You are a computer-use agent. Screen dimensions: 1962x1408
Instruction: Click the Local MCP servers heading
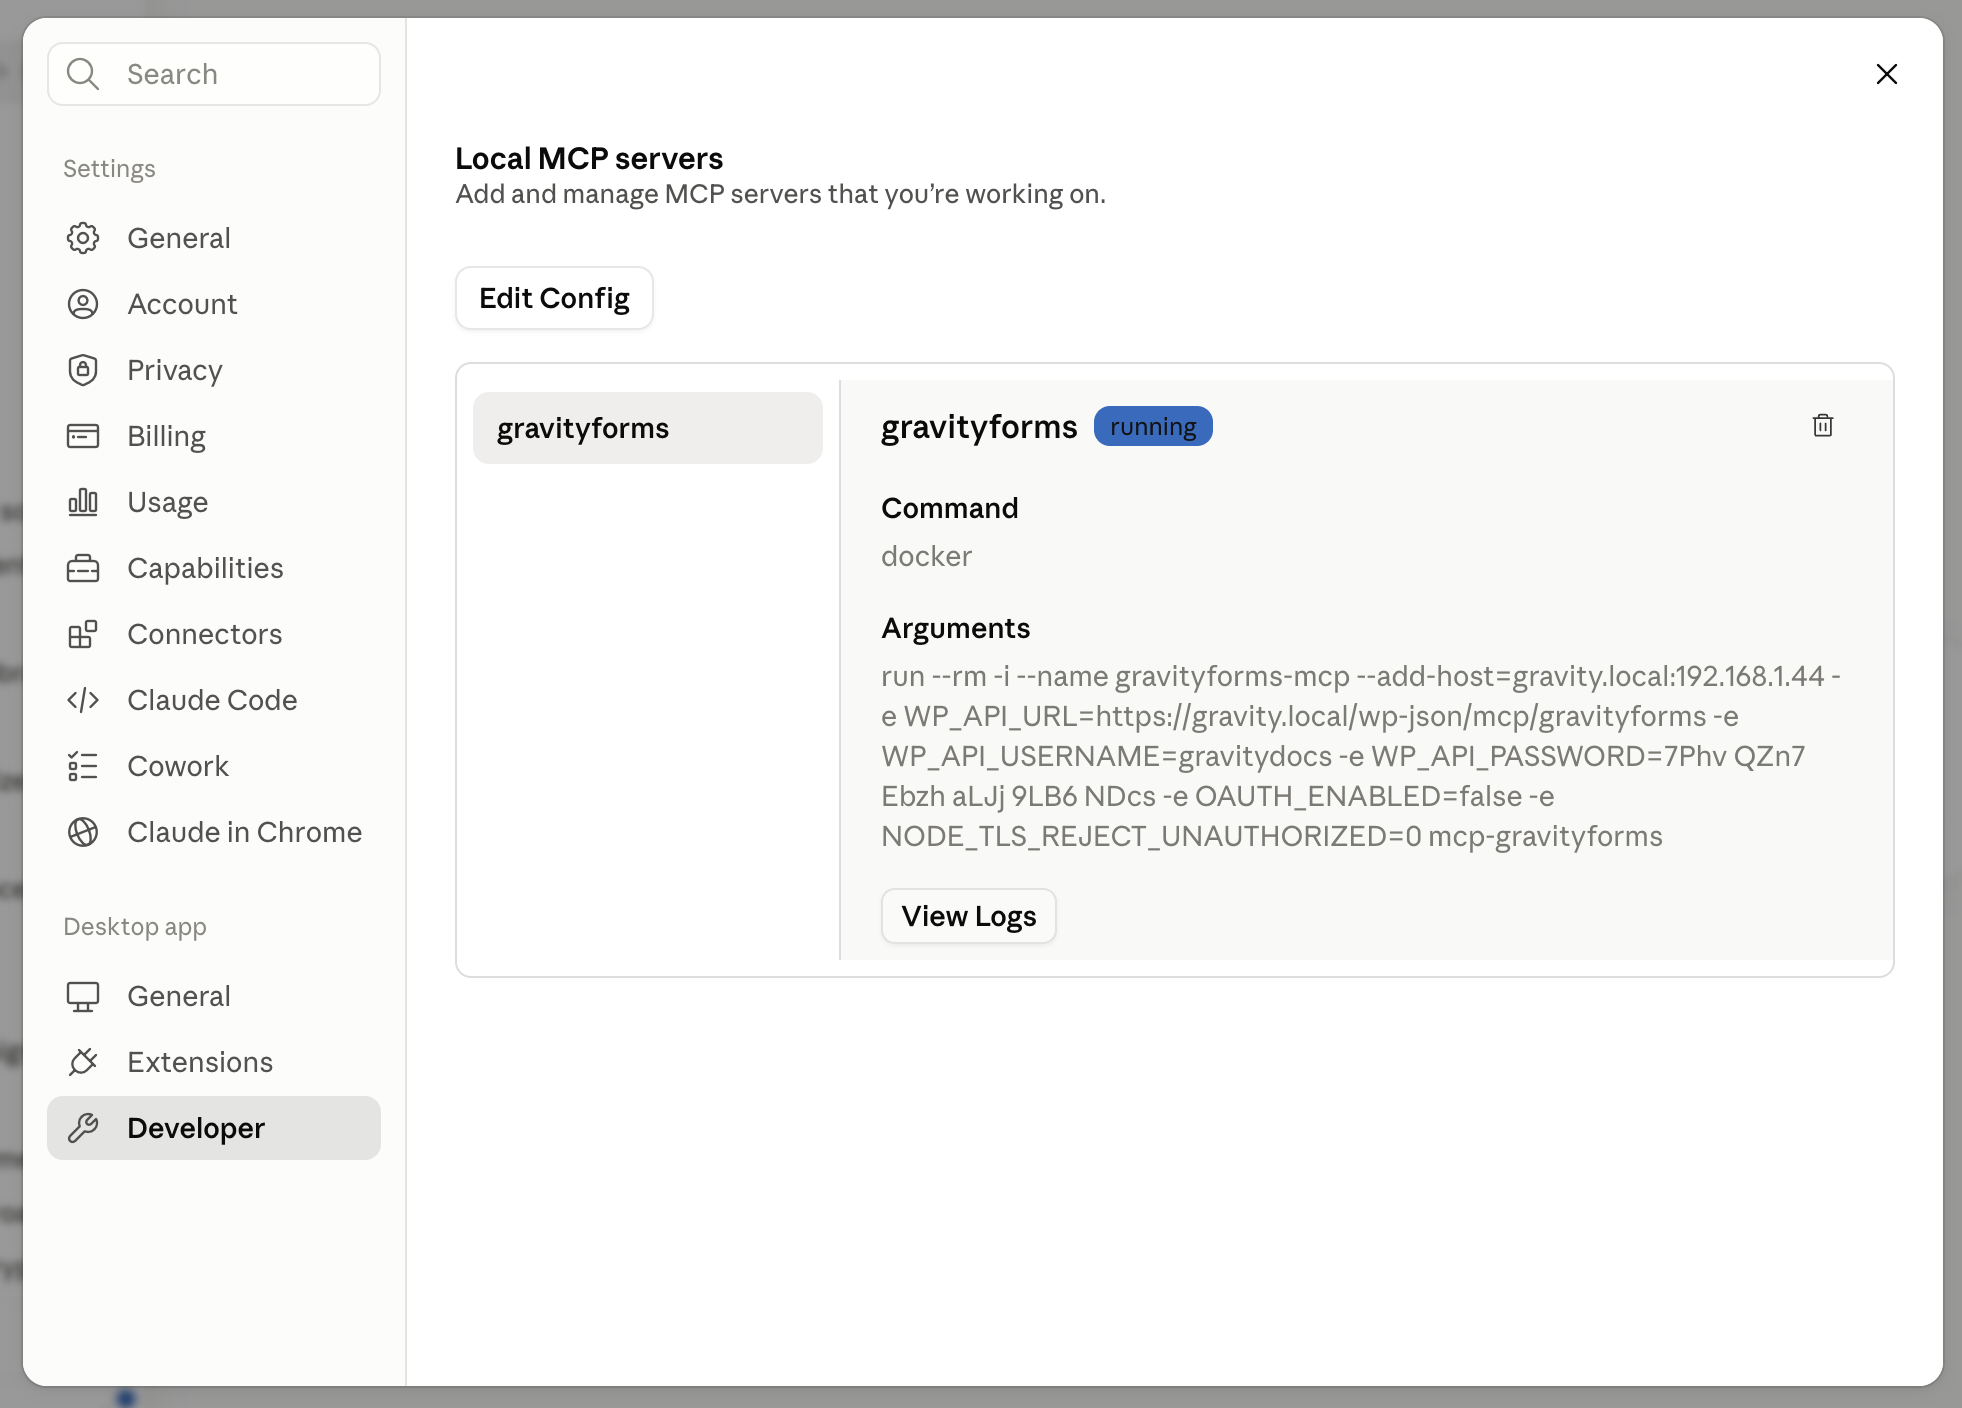pos(589,158)
